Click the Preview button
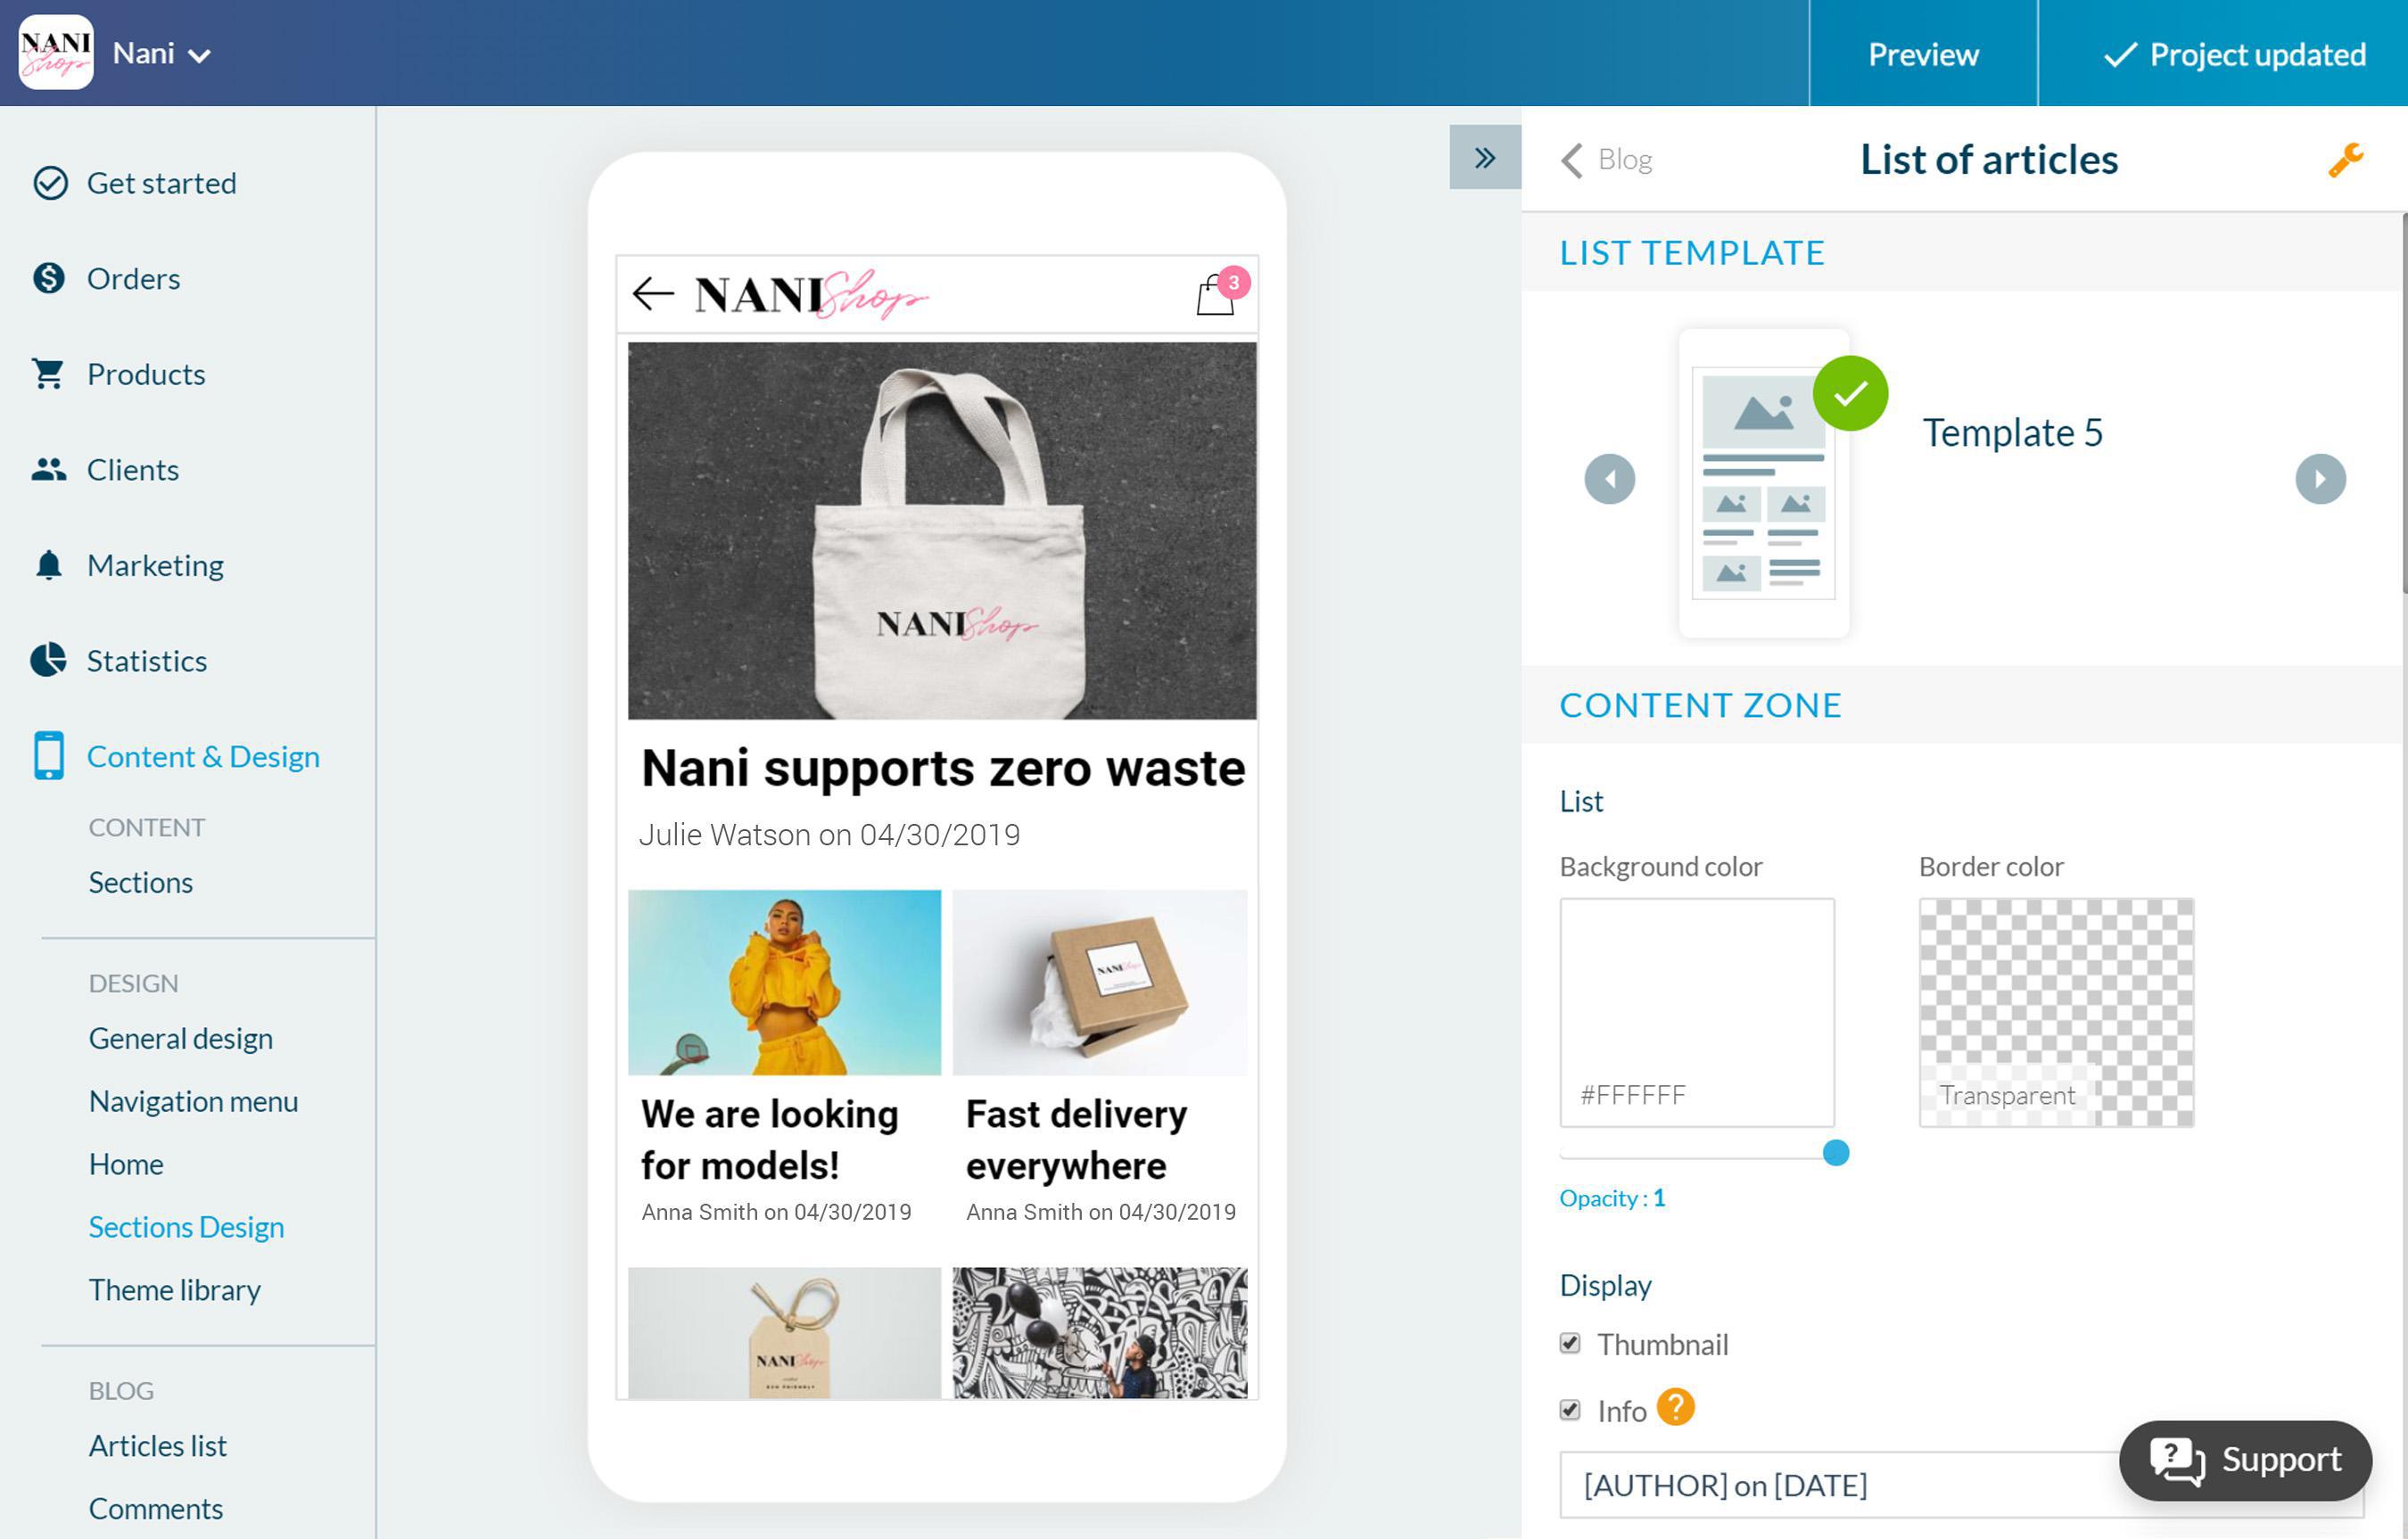Screen dimensions: 2408x1539 (1922, 54)
